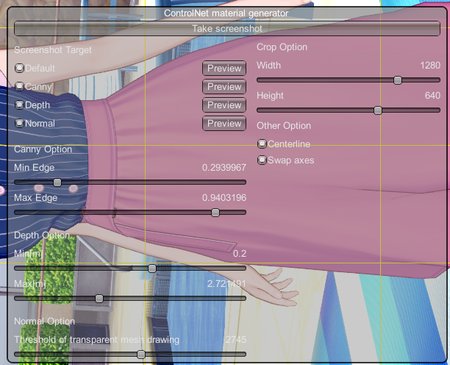Click the Max Edge slider handle
This screenshot has height=365, width=450.
click(216, 212)
